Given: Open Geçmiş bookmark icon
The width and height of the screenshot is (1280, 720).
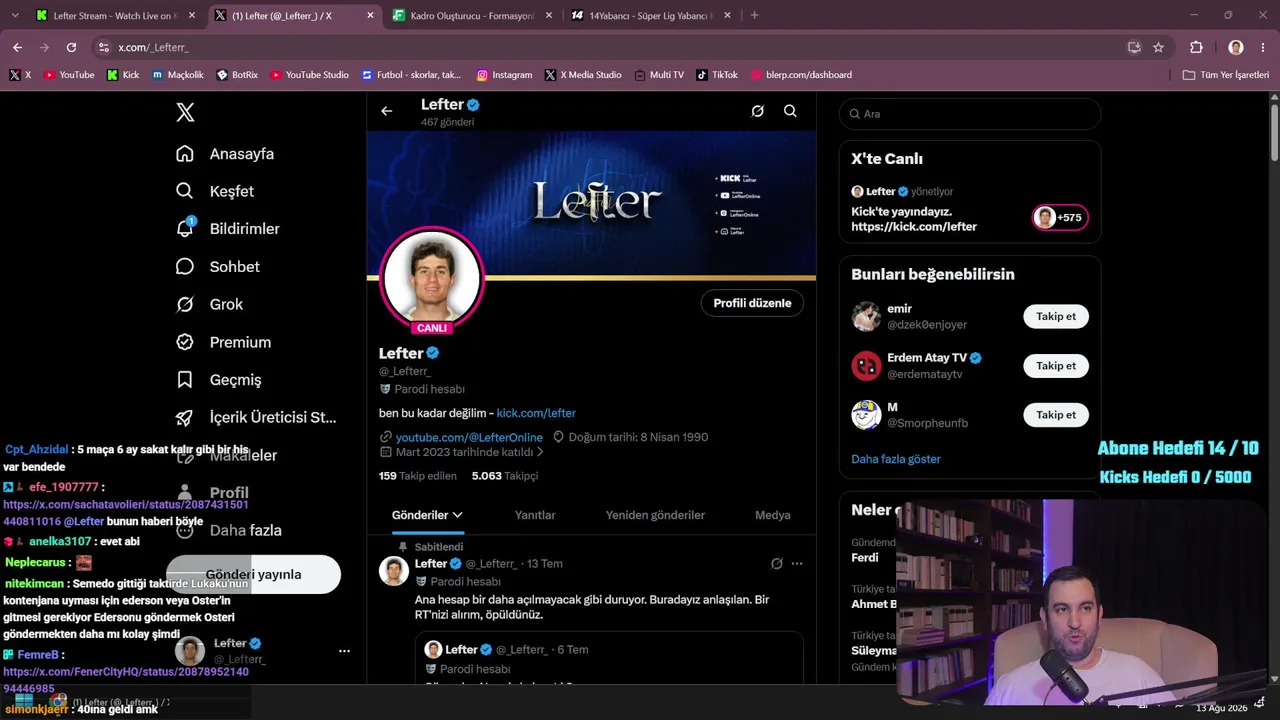Looking at the screenshot, I should [185, 380].
